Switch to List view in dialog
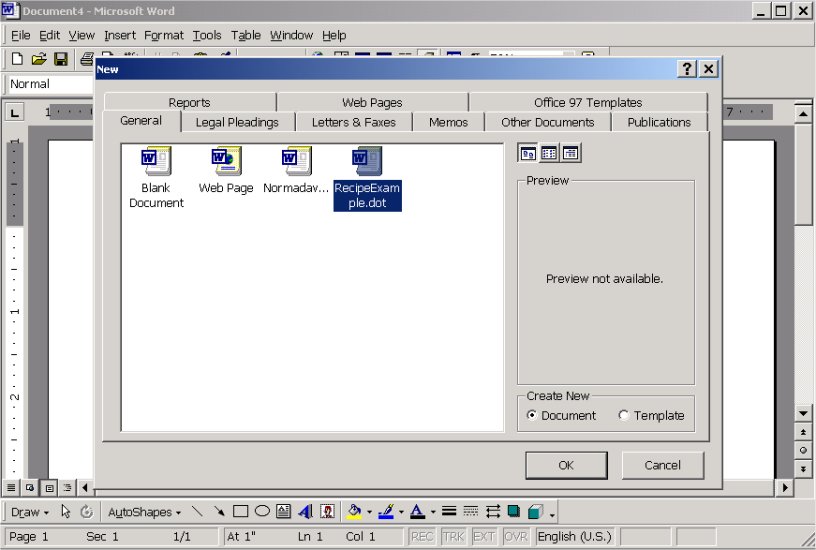The width and height of the screenshot is (816, 550). [549, 153]
